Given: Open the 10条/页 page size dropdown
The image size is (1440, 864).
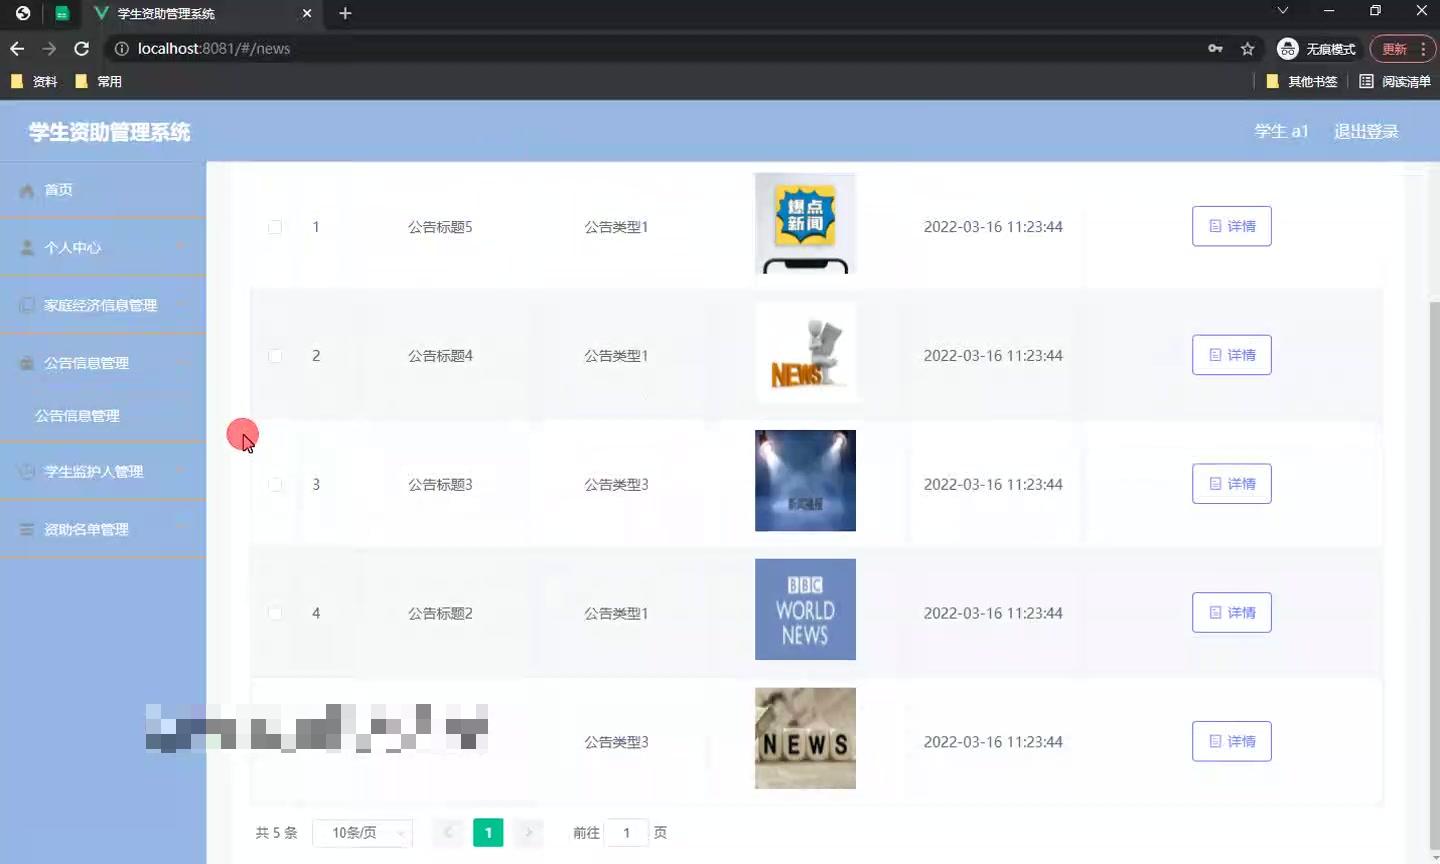Looking at the screenshot, I should coord(362,833).
